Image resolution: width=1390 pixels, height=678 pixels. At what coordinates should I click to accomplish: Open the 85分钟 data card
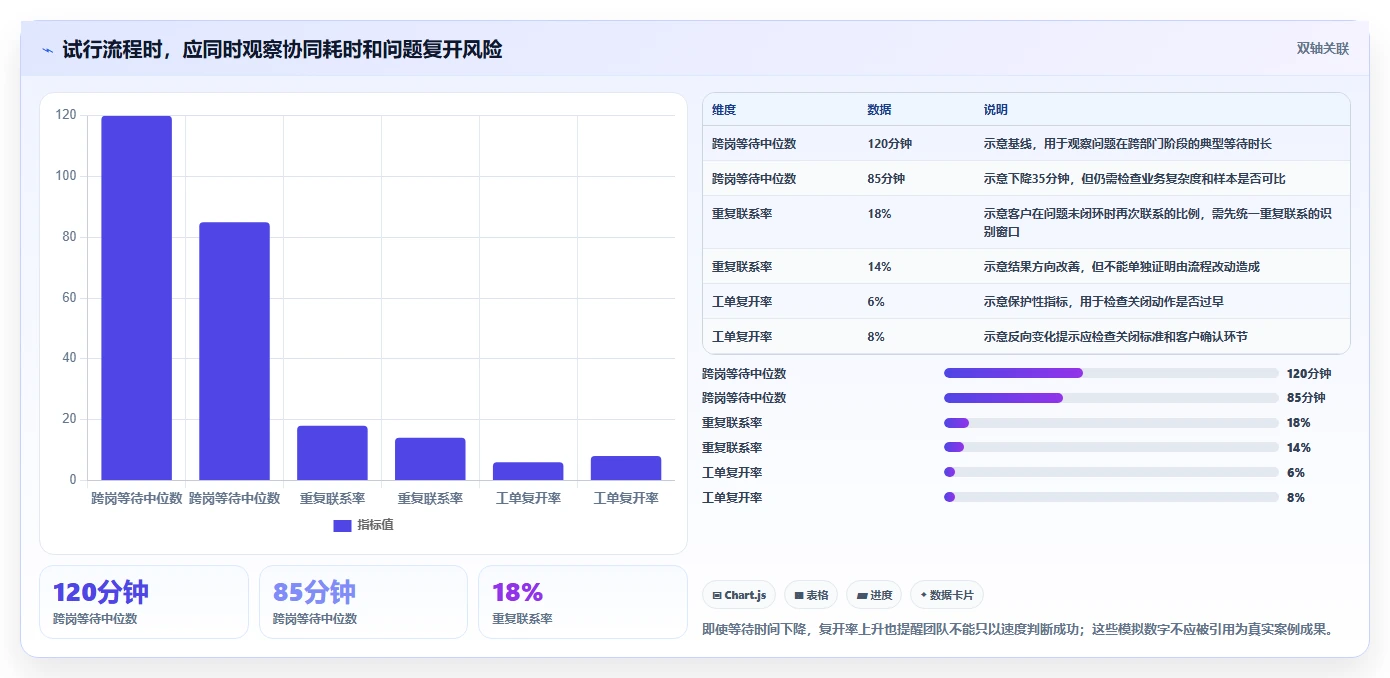tap(363, 602)
